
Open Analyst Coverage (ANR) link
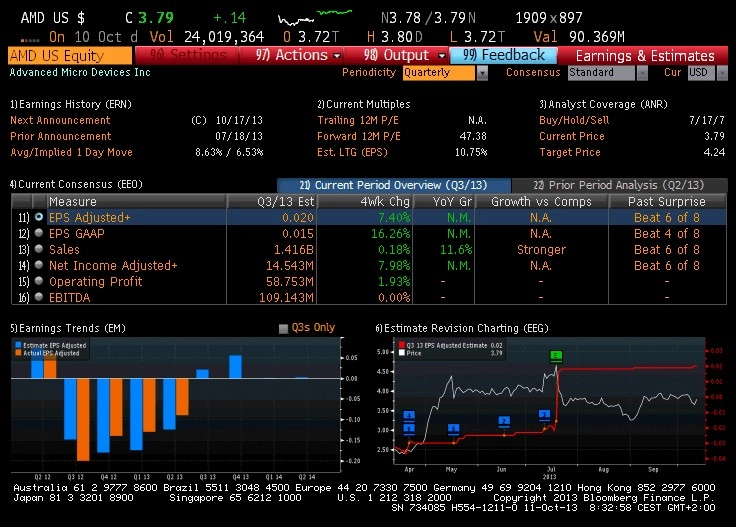[x=603, y=104]
